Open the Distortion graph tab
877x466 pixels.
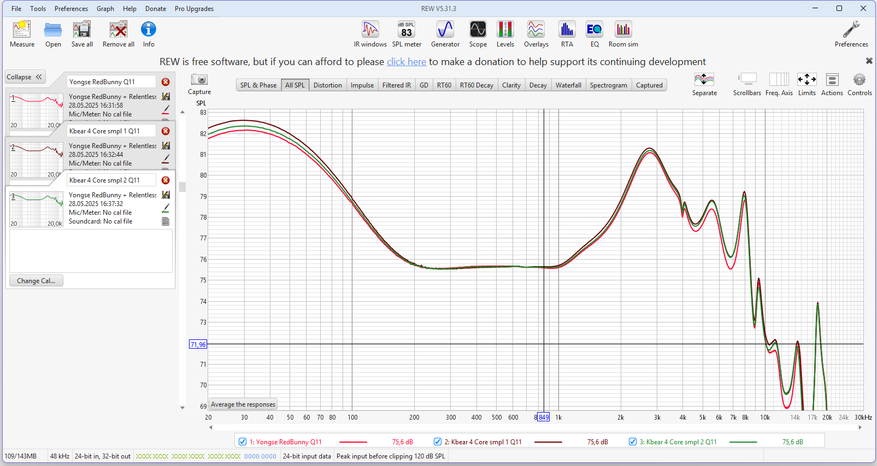click(x=327, y=85)
